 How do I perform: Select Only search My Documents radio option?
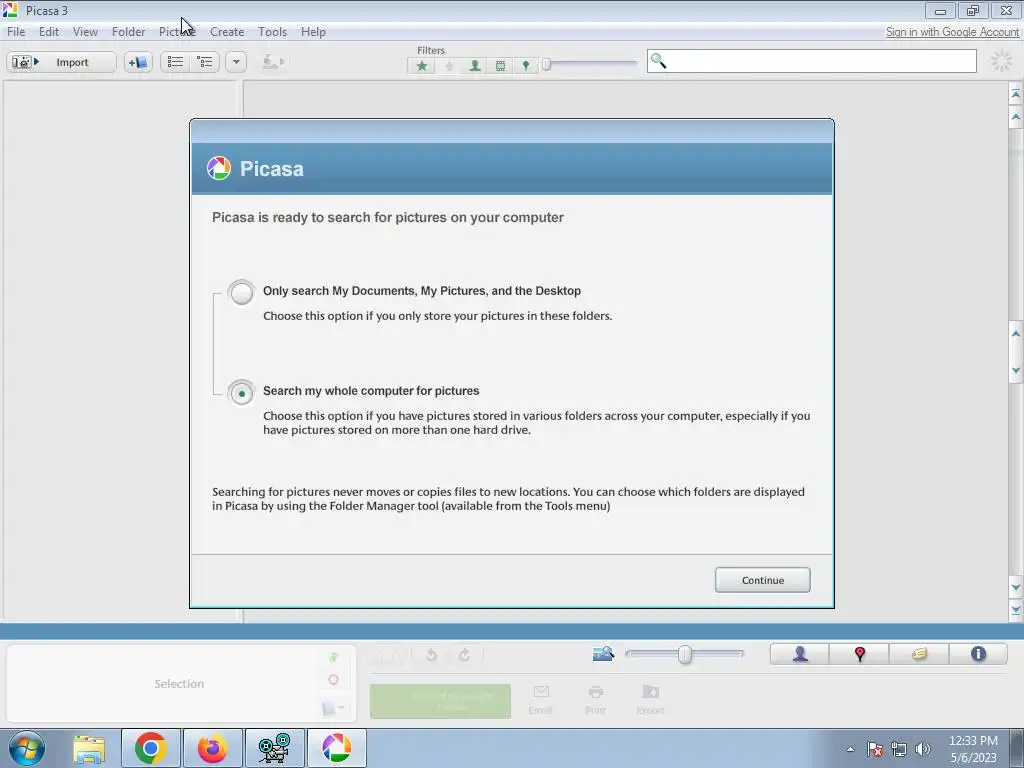tap(241, 292)
